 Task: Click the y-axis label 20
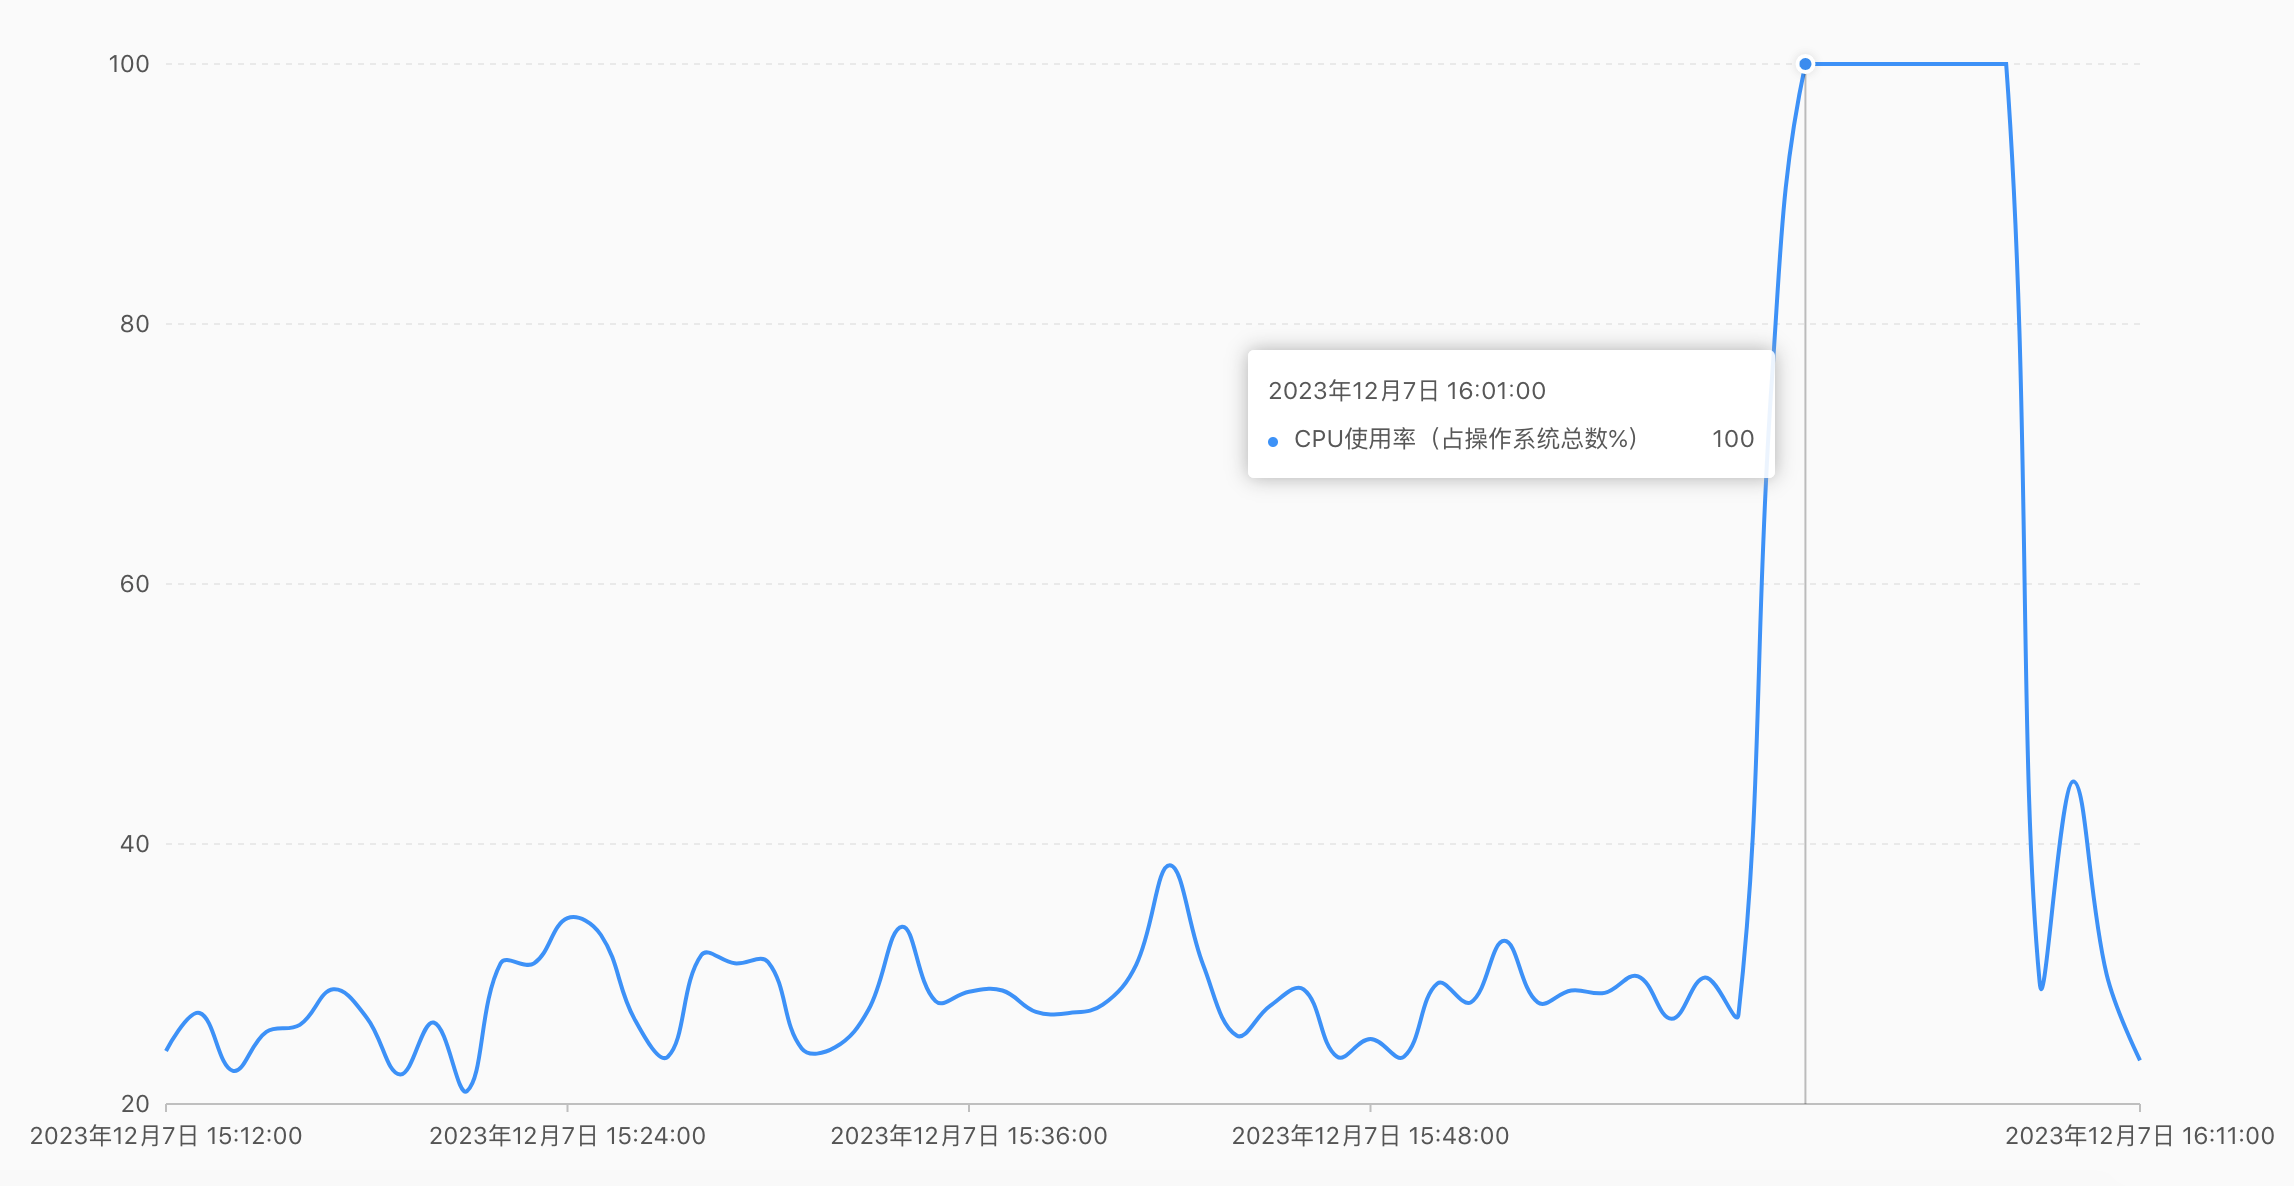(x=135, y=1104)
